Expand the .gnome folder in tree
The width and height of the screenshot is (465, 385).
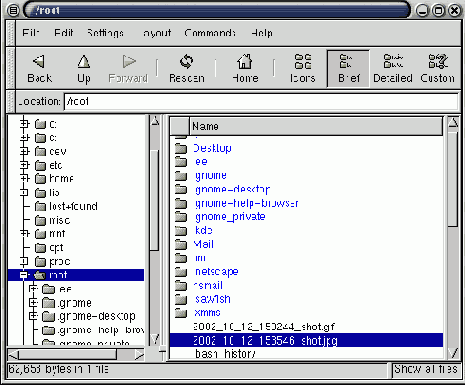(x=33, y=303)
